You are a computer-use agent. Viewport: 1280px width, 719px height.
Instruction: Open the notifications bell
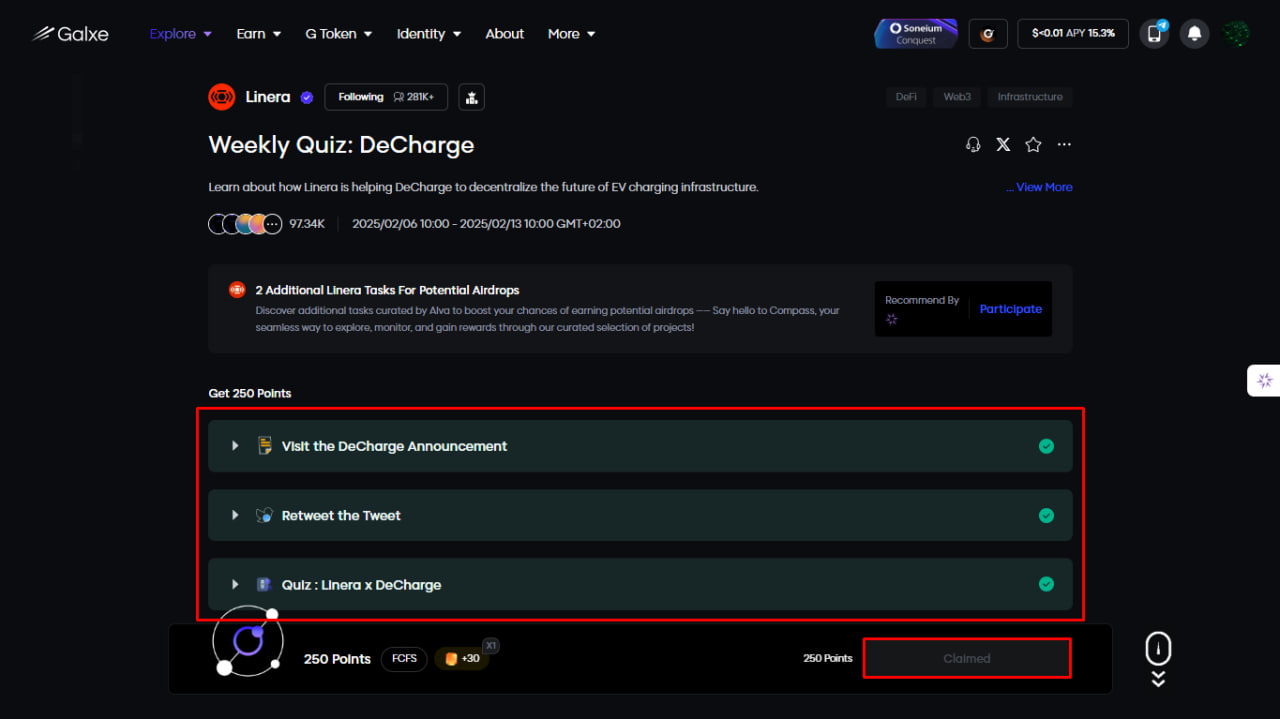1194,34
